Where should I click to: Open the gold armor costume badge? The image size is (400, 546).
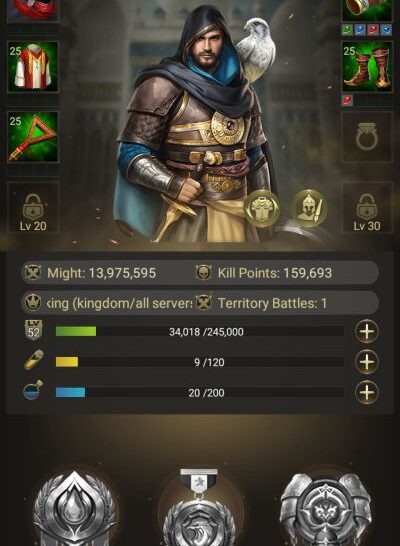pyautogui.click(x=261, y=208)
